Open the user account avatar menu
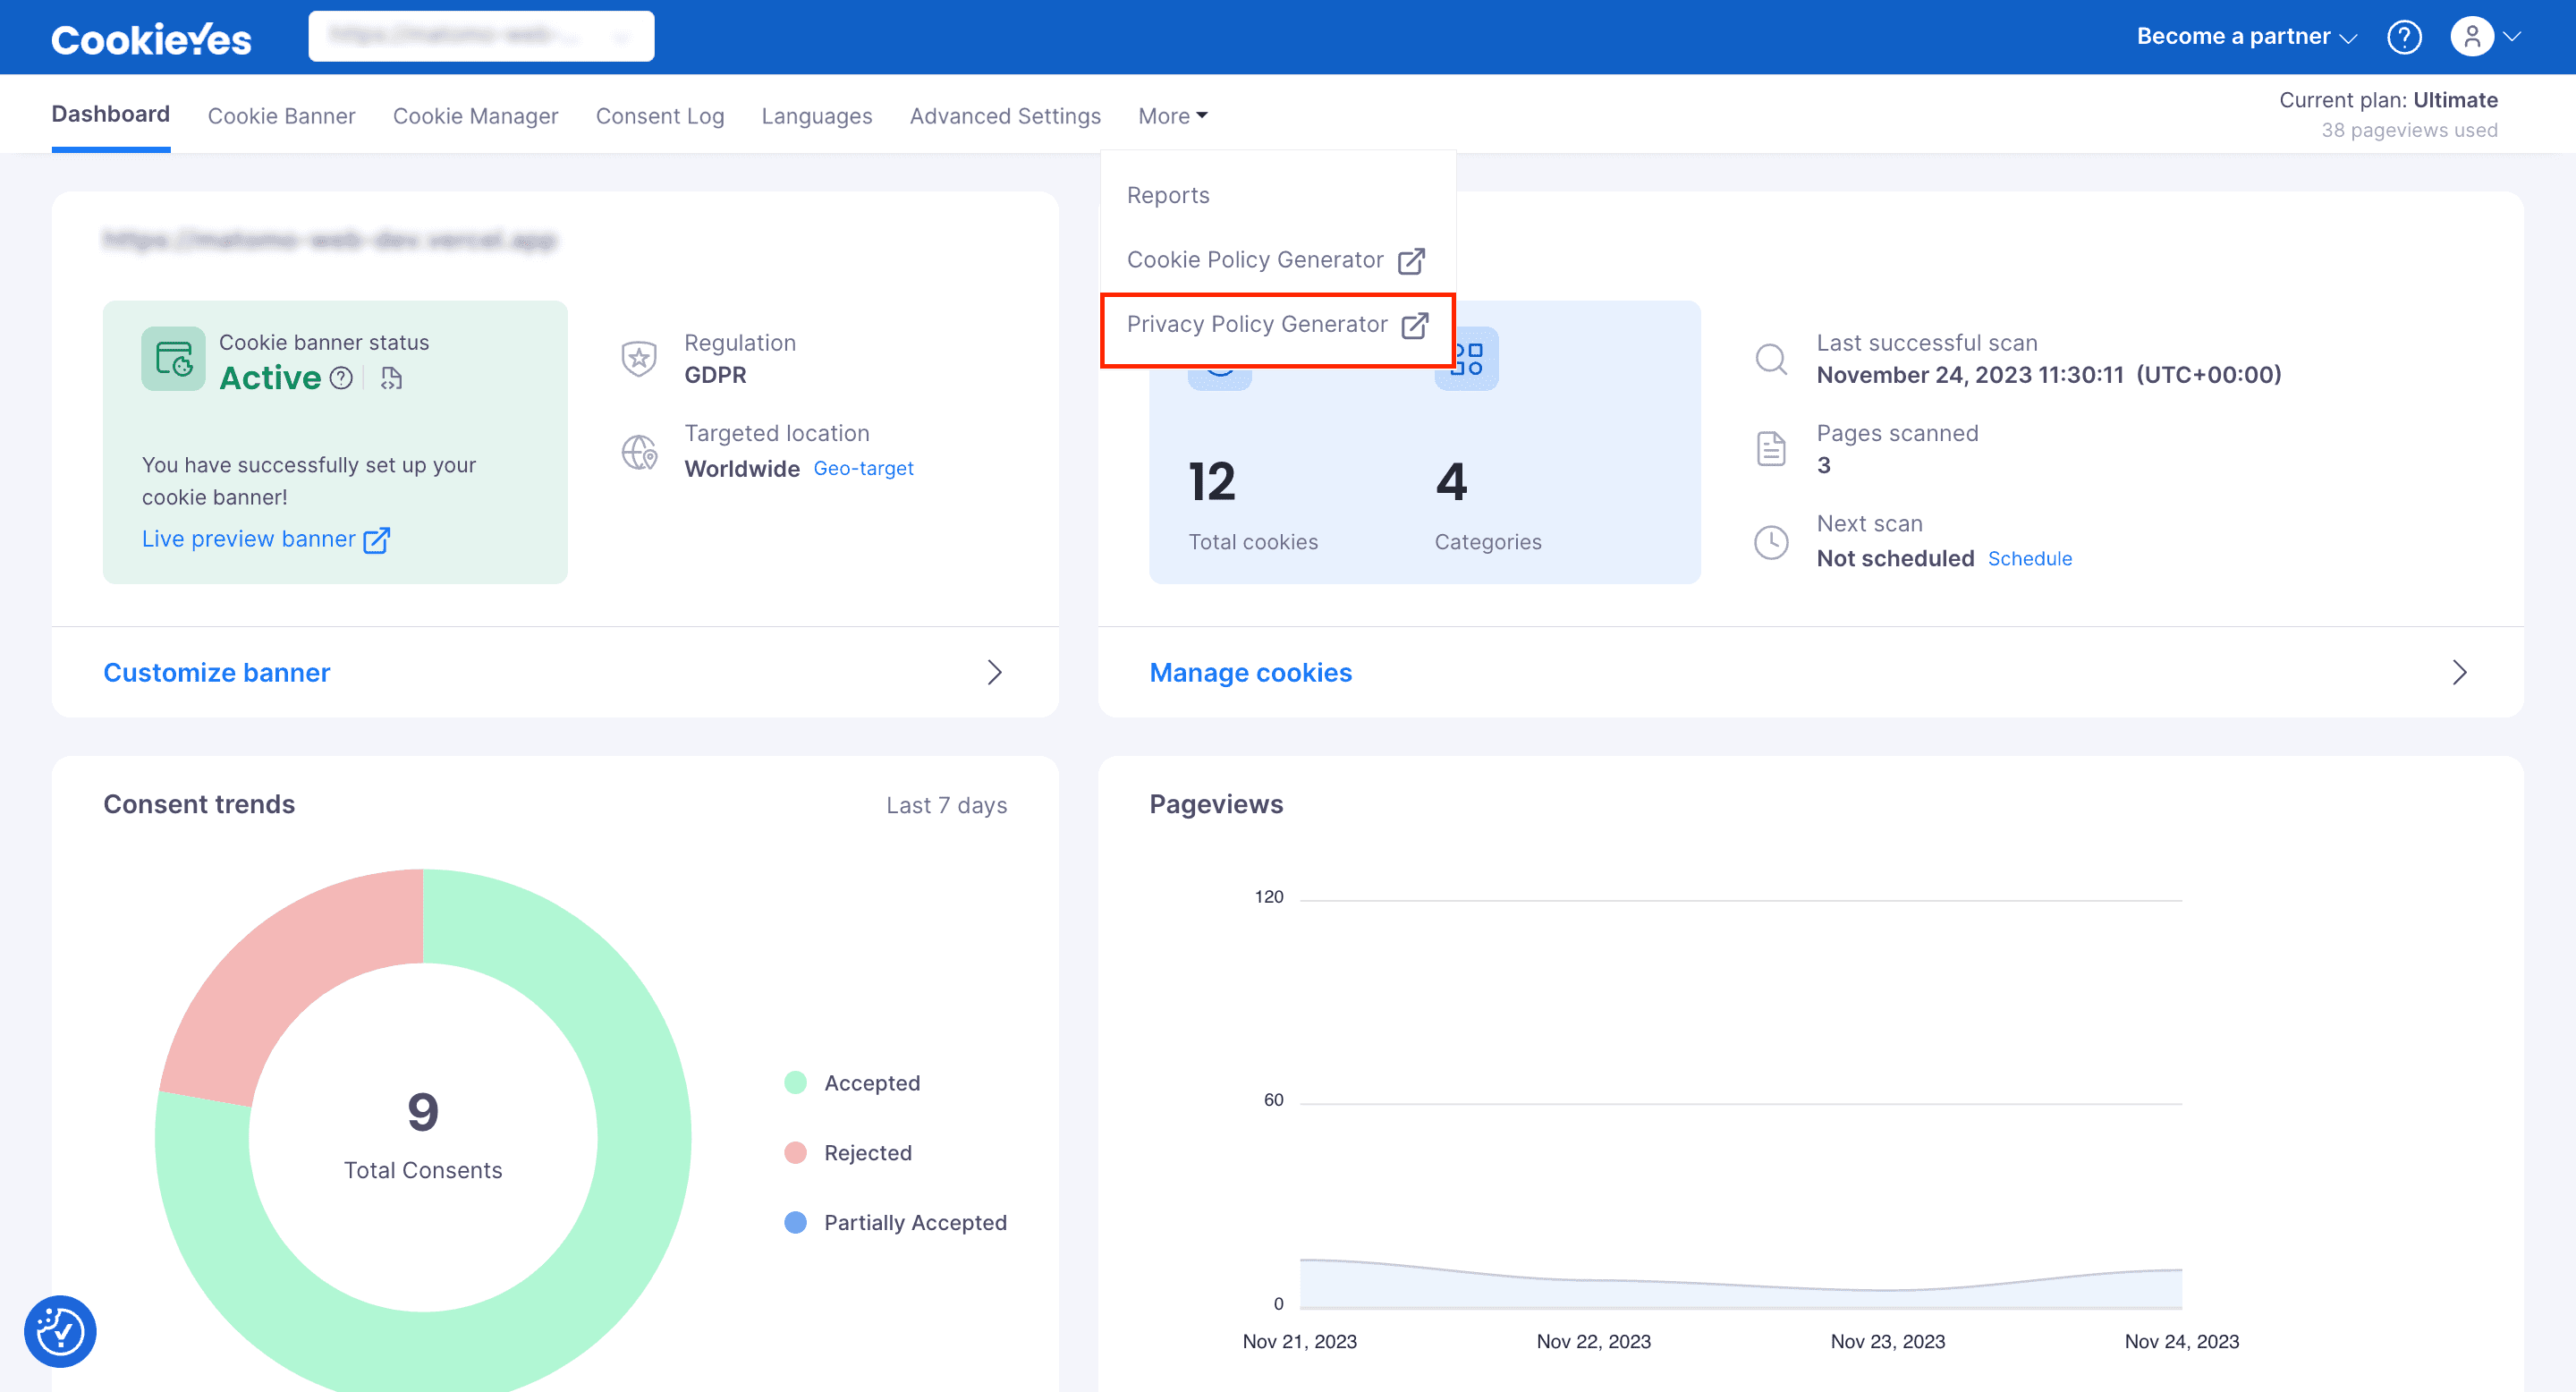2576x1392 pixels. point(2485,37)
